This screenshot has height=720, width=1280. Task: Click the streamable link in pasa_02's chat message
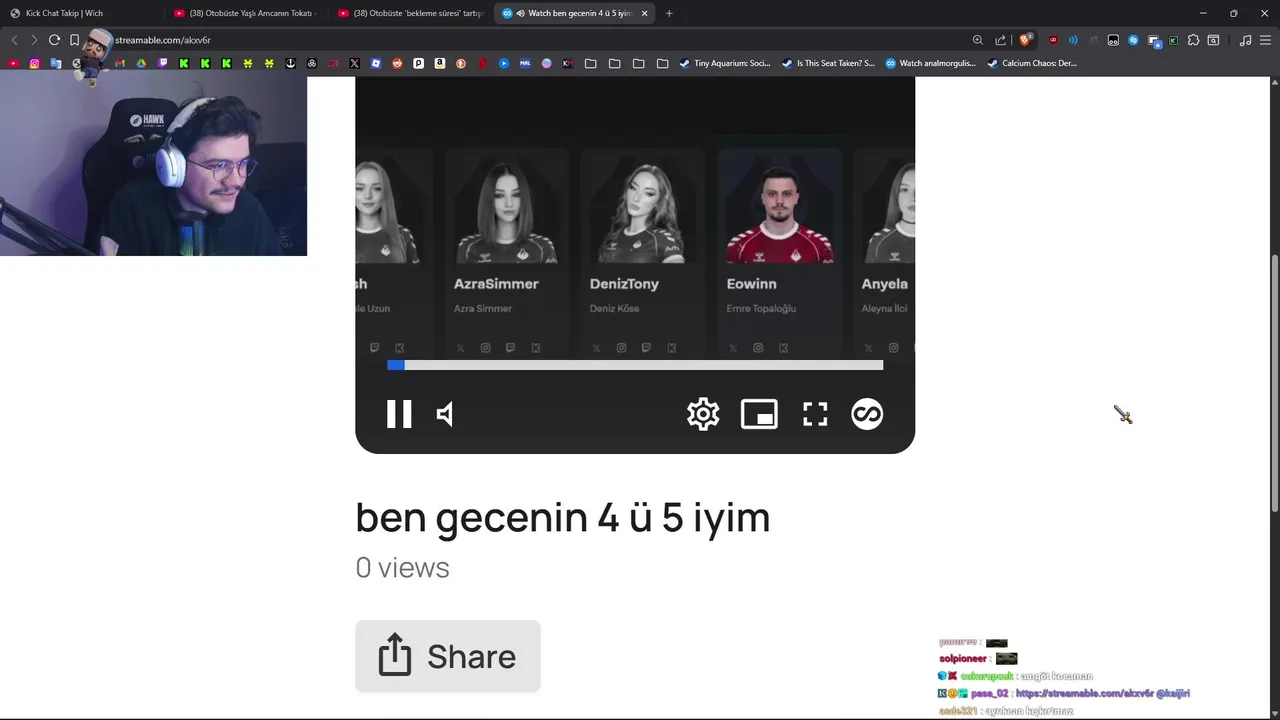click(1084, 693)
